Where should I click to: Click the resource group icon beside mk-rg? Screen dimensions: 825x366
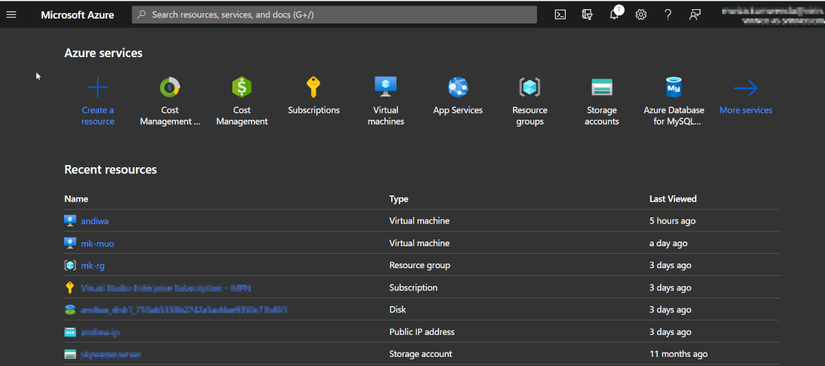click(x=70, y=266)
